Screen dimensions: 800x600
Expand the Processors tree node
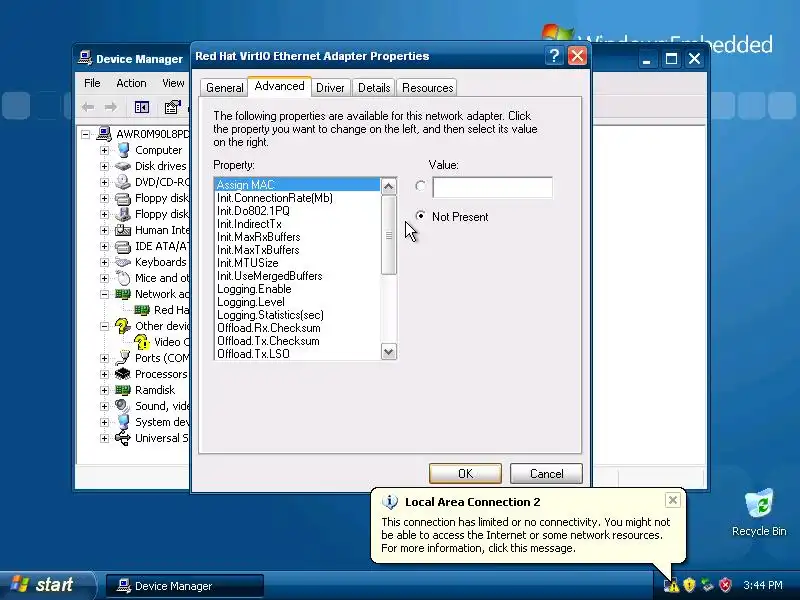tap(104, 374)
